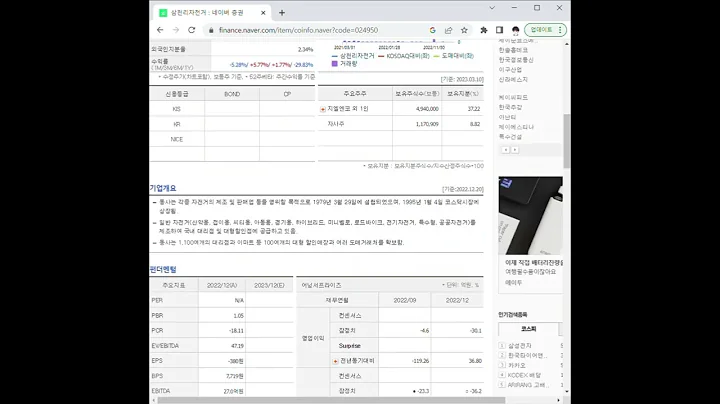Toggle the Chrome side panel

499,30
